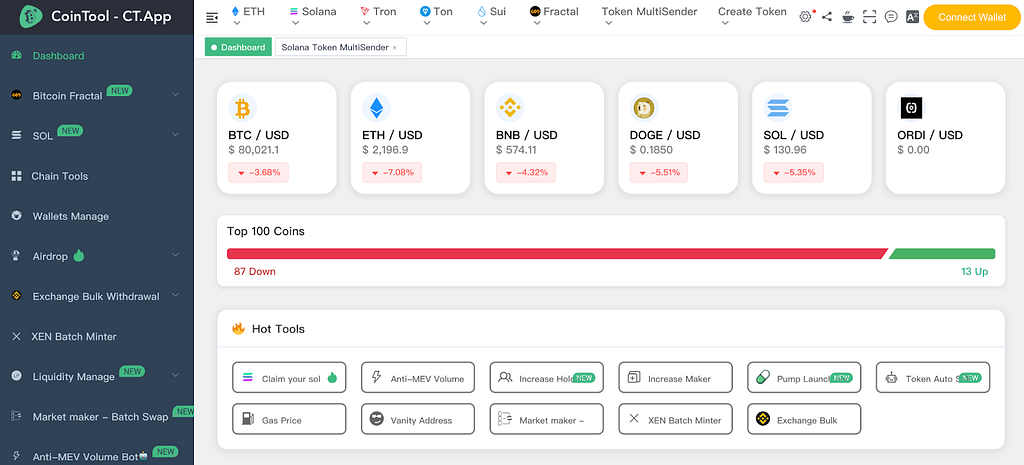
Task: Close the Solana Token MultiSender tab
Action: click(x=394, y=48)
